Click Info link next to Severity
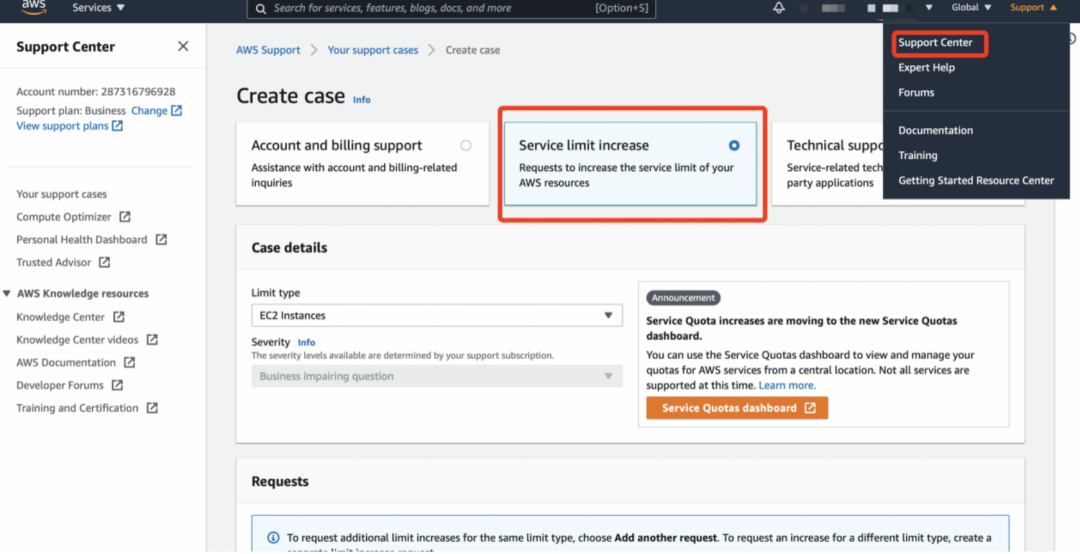Image resolution: width=1080 pixels, height=554 pixels. pos(307,342)
